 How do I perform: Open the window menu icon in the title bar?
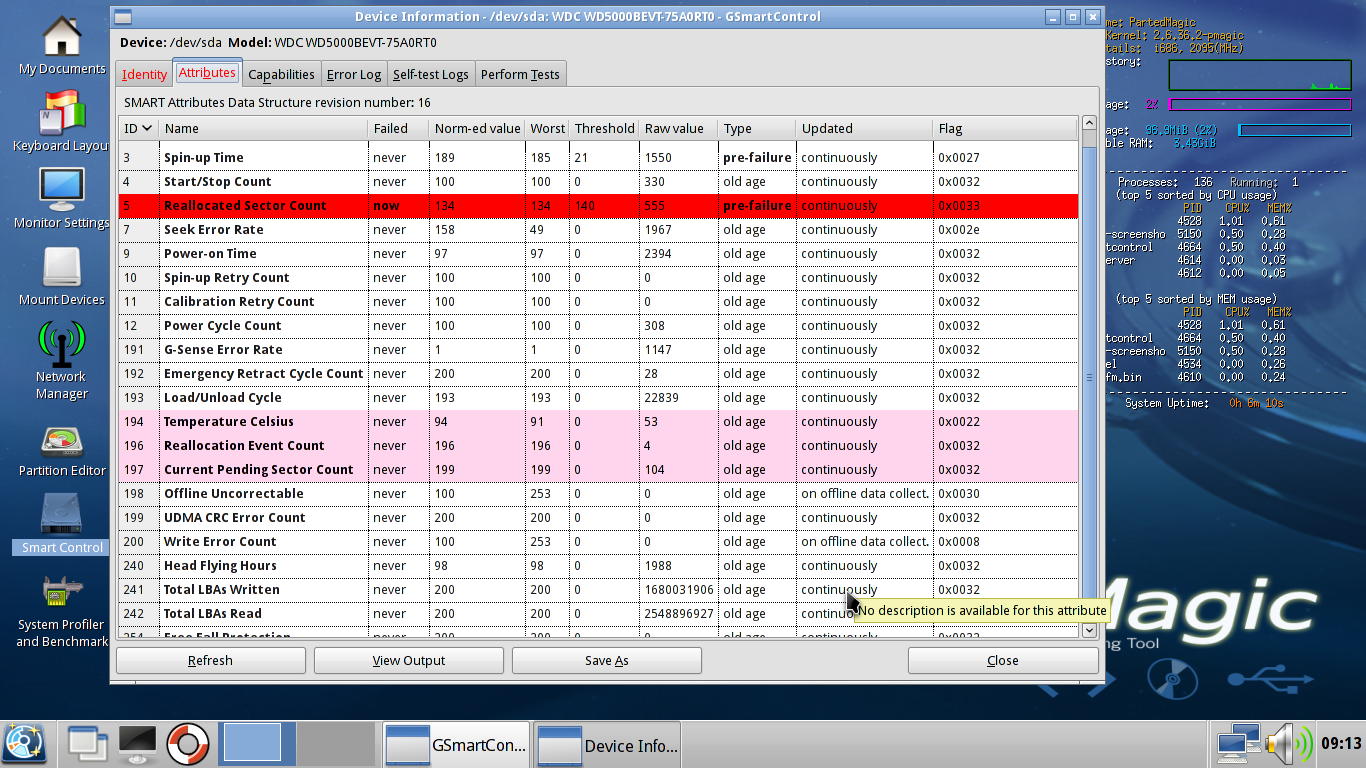121,16
